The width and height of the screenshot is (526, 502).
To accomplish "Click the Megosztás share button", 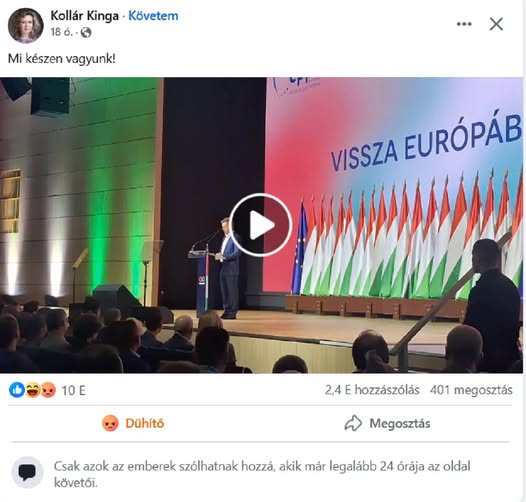I will [387, 423].
